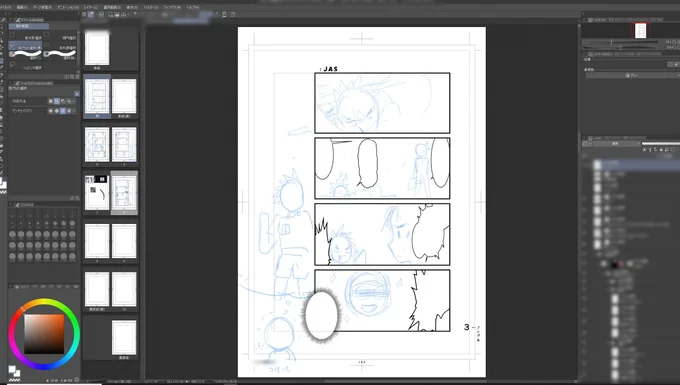Viewport: 680px width, 385px height.
Task: Set creation method to Add to selection
Action: pos(57,101)
